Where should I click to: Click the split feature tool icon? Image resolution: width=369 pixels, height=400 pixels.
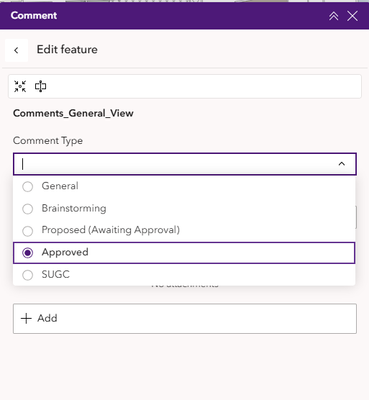40,86
